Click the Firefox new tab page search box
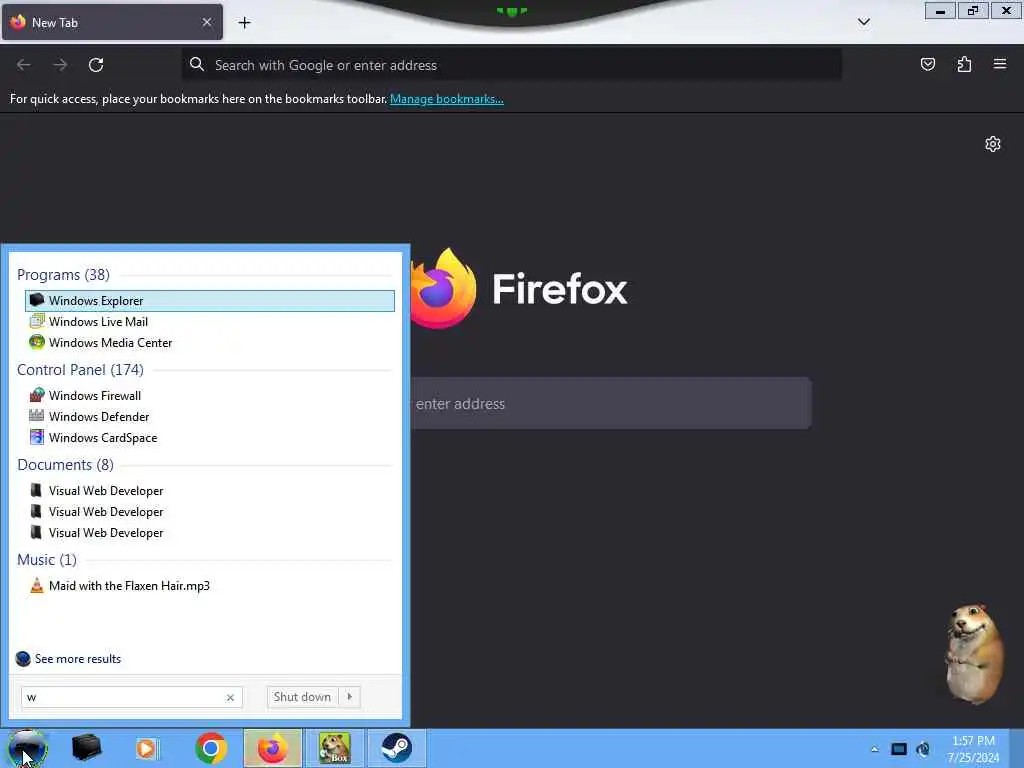 pos(611,404)
